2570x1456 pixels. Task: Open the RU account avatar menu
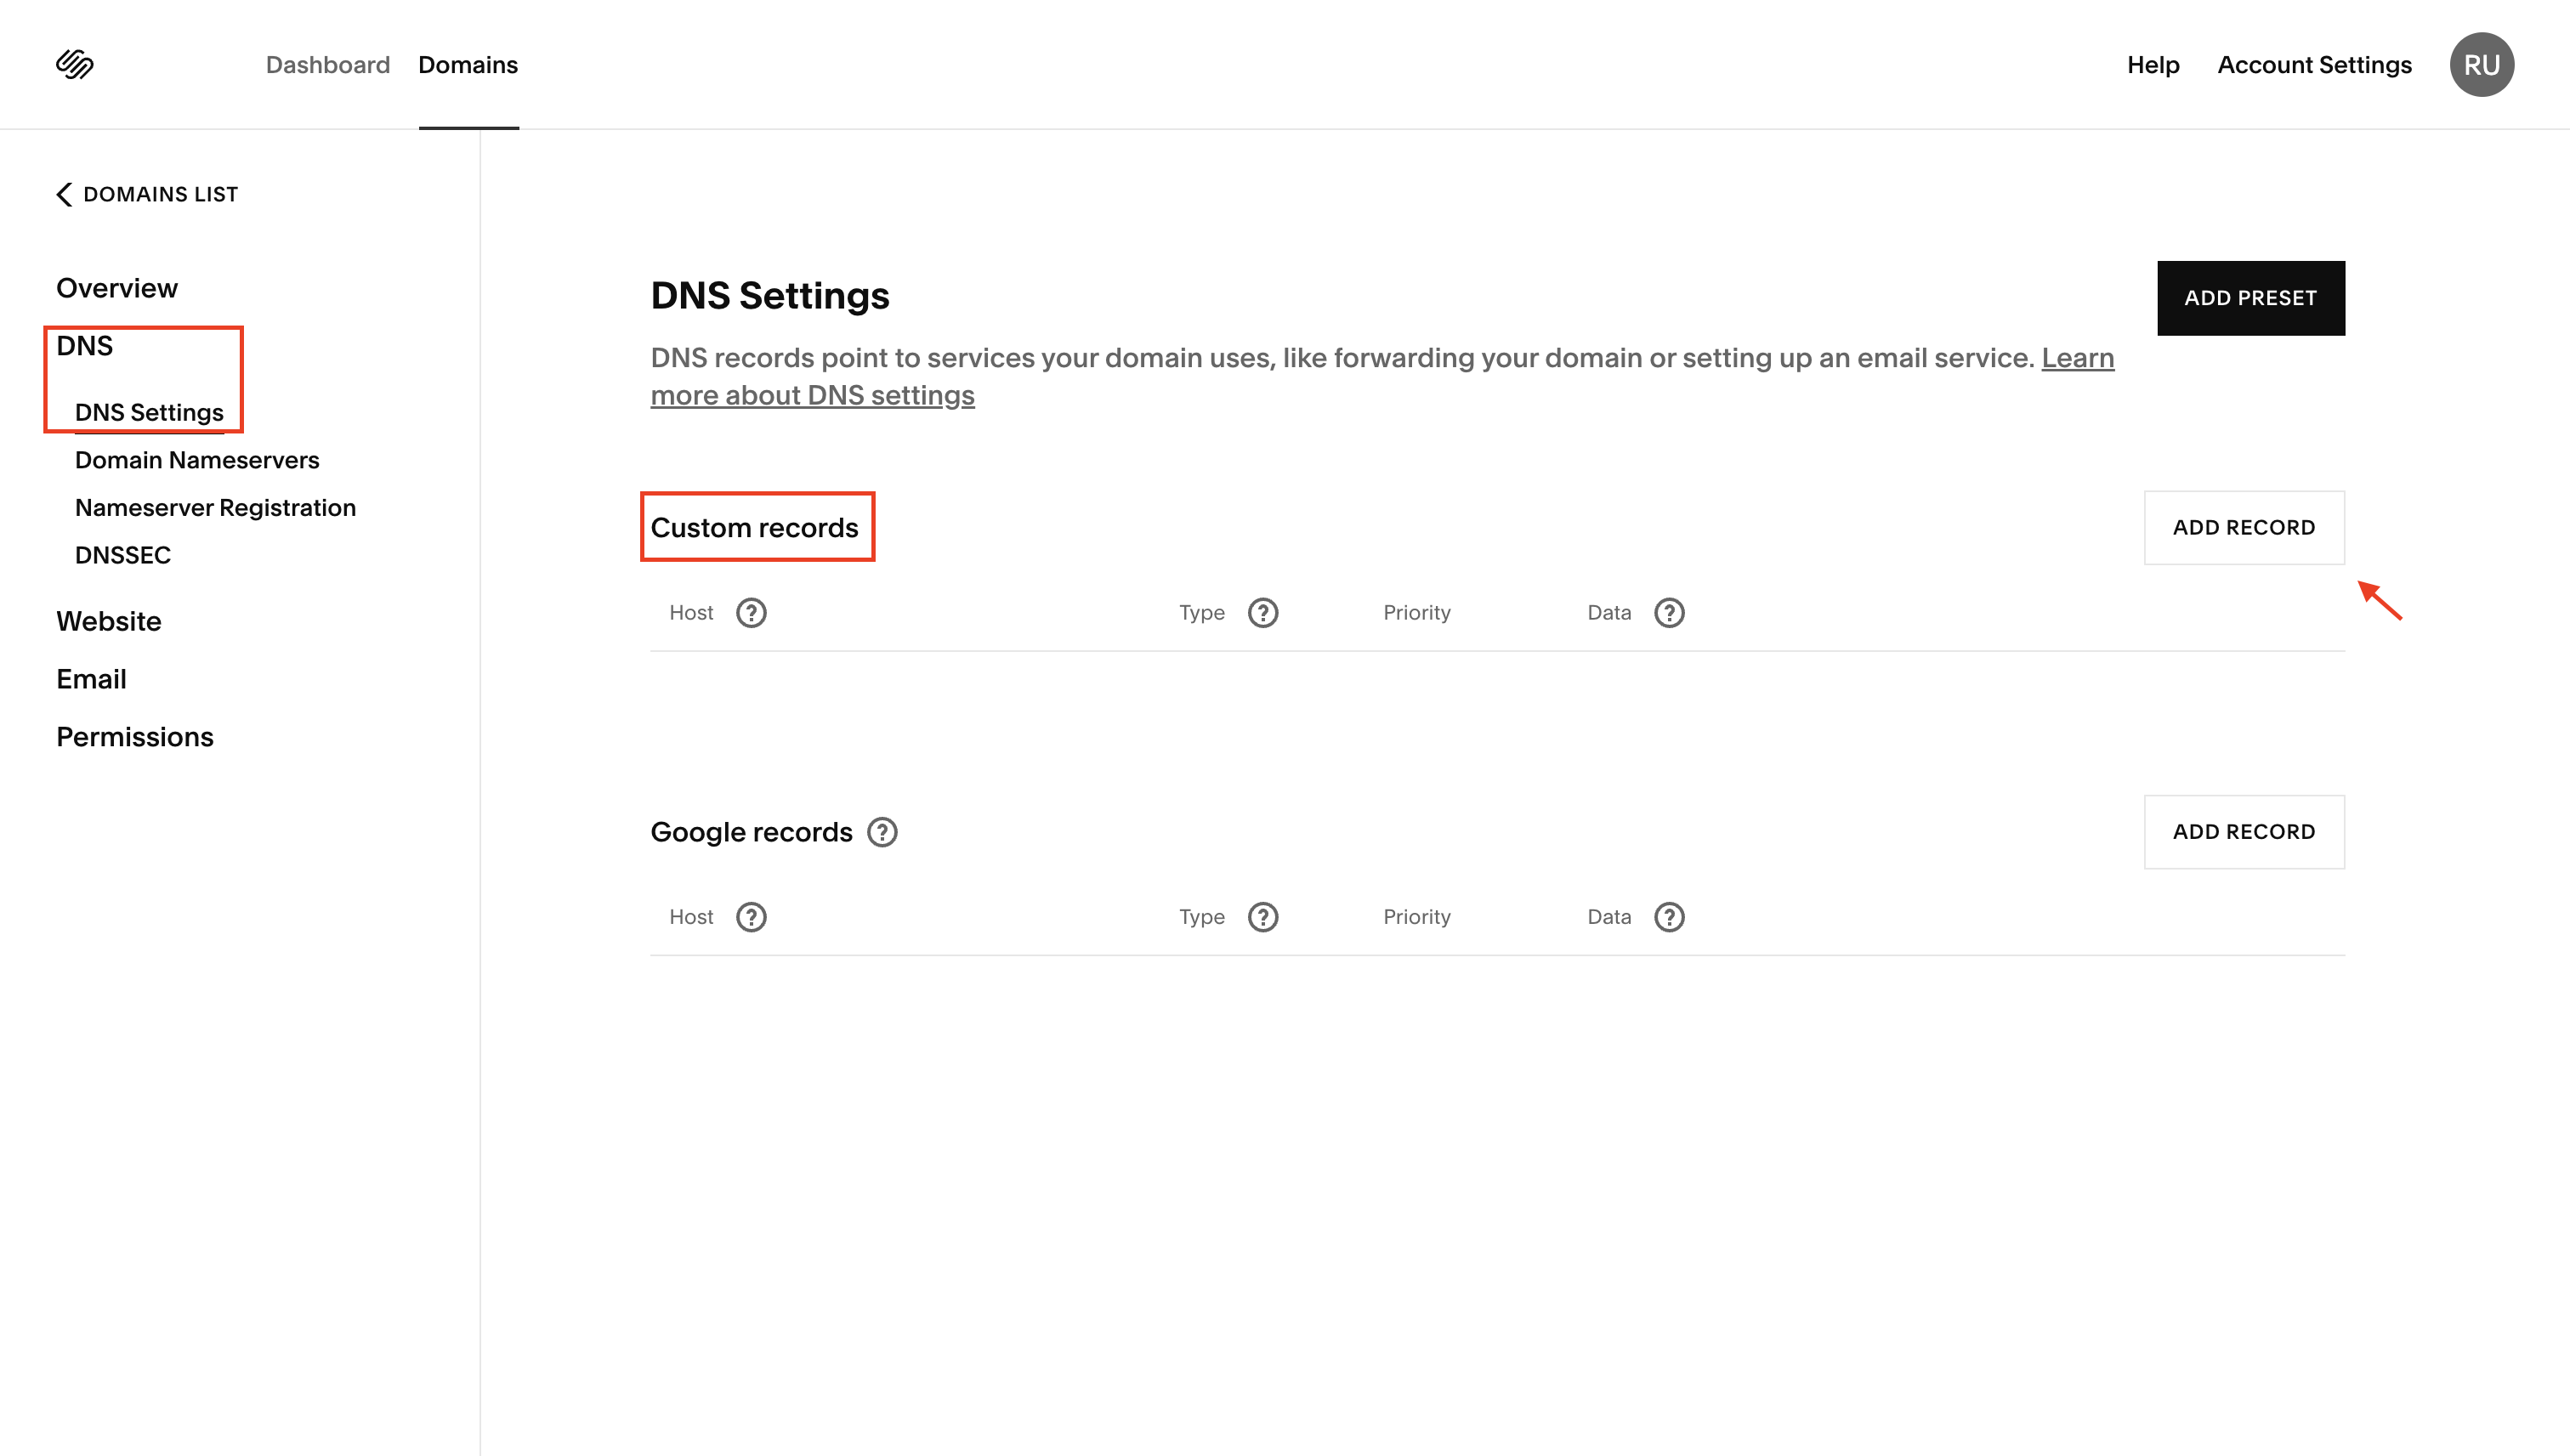(x=2481, y=65)
